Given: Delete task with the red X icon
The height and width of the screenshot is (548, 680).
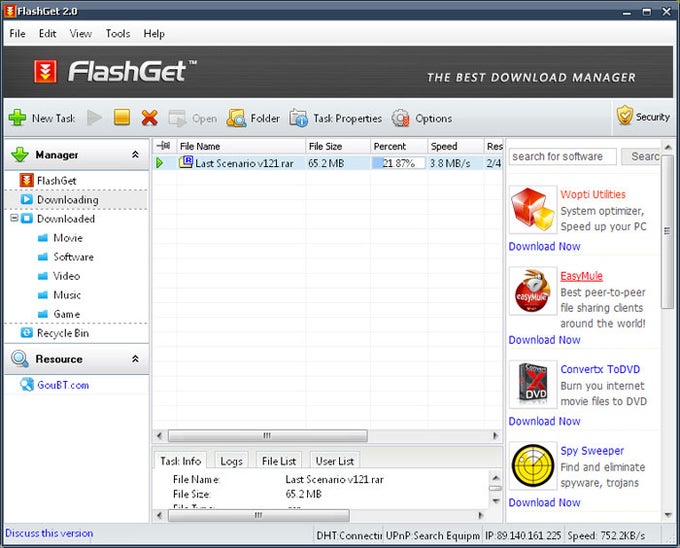Looking at the screenshot, I should click(x=150, y=118).
